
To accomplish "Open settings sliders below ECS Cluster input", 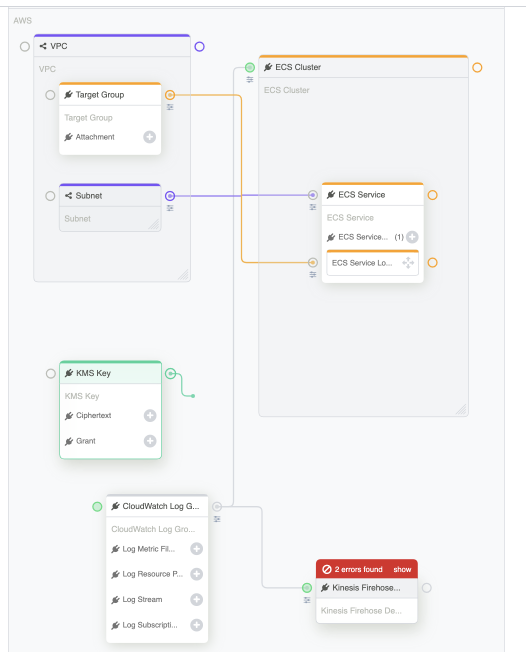I will [249, 79].
